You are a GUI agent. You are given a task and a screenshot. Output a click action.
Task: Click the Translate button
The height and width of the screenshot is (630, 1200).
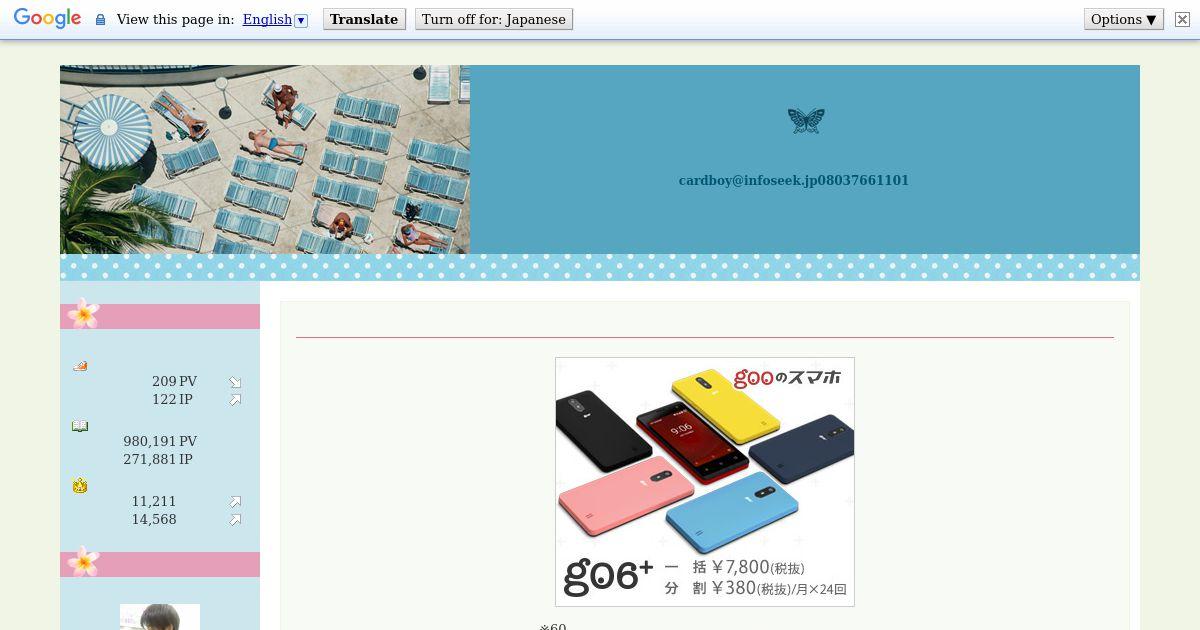(364, 19)
